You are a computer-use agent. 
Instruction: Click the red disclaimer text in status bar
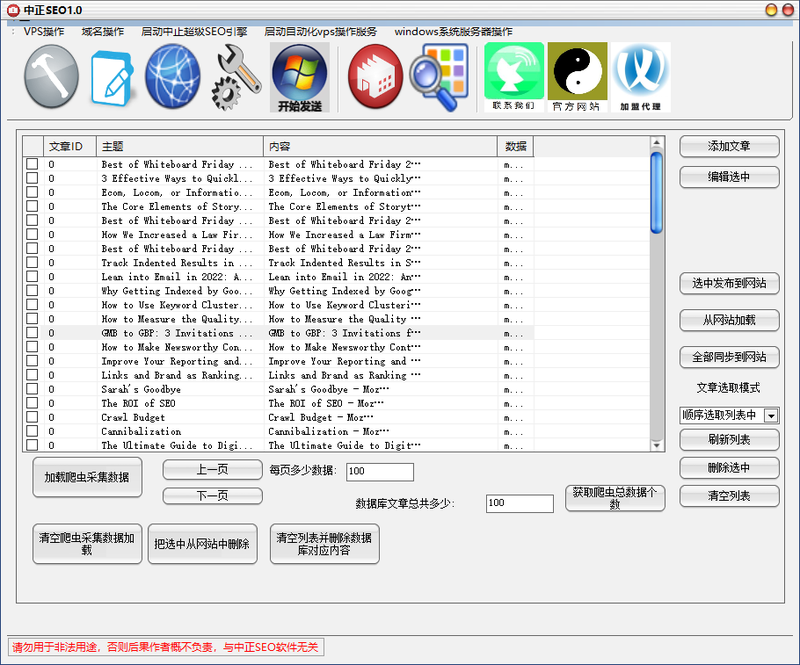[165, 647]
